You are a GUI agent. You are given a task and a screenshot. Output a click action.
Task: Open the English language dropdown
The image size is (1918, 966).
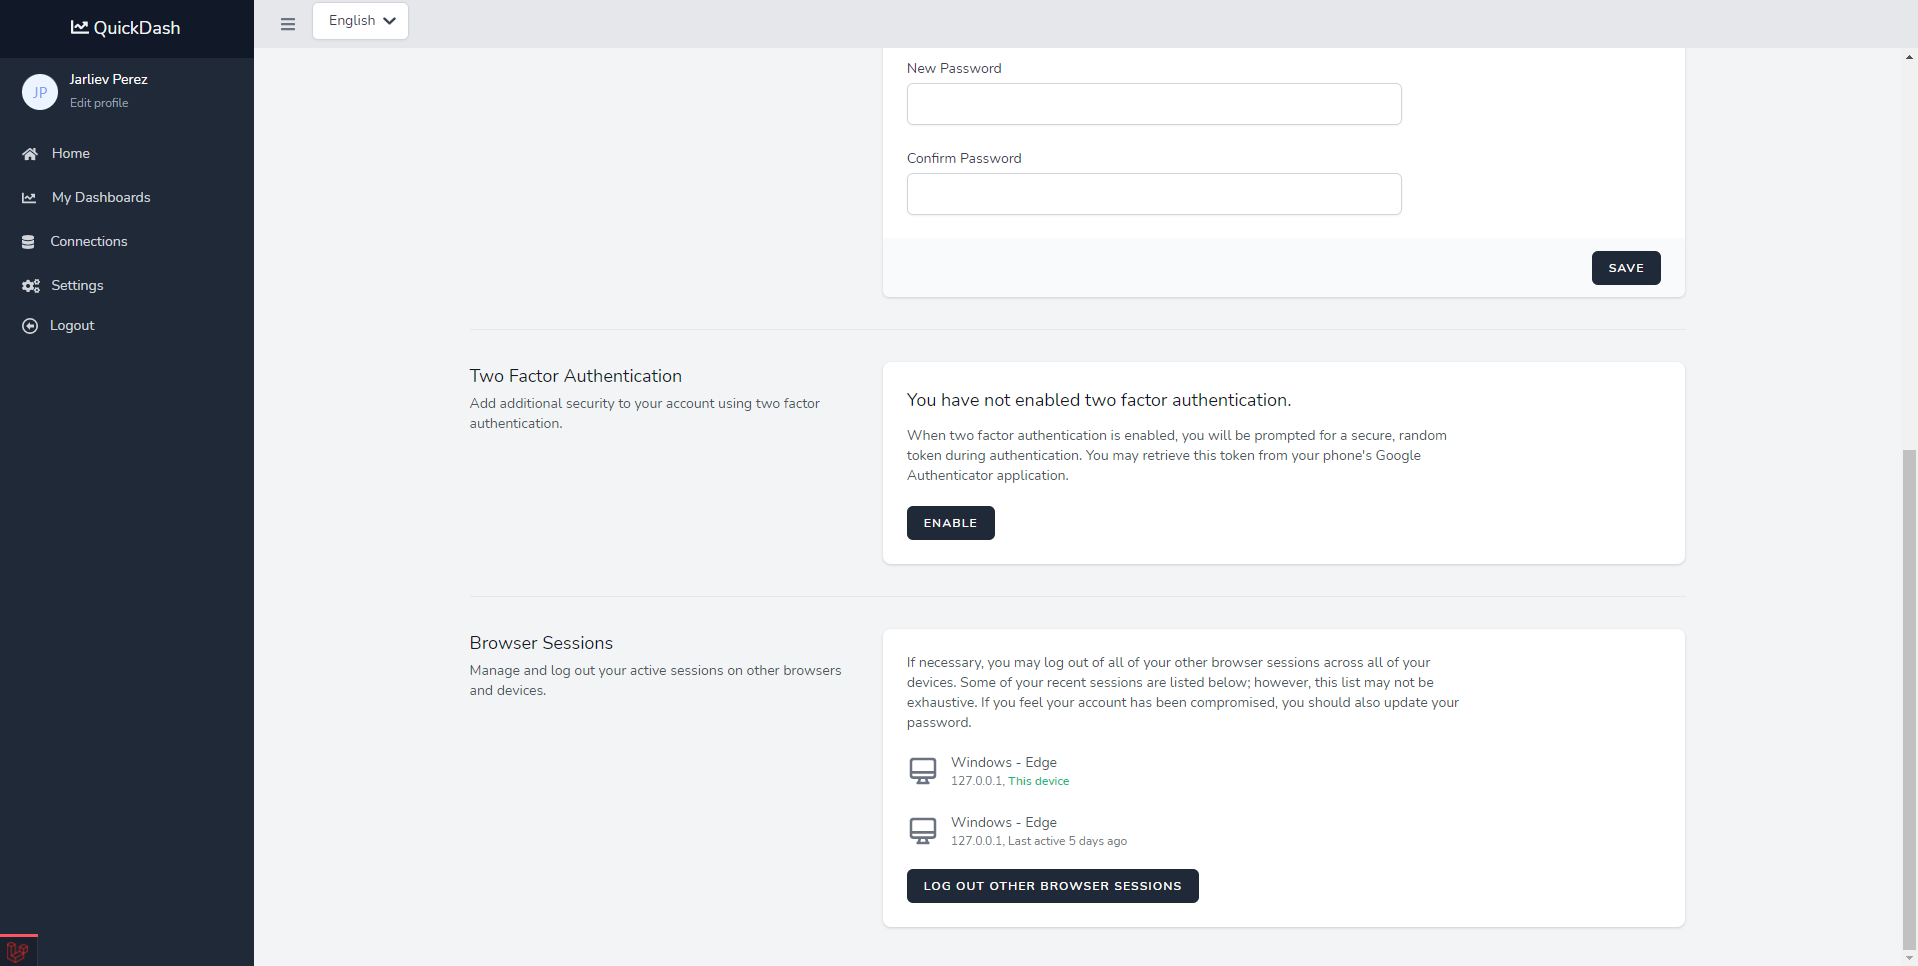click(360, 21)
